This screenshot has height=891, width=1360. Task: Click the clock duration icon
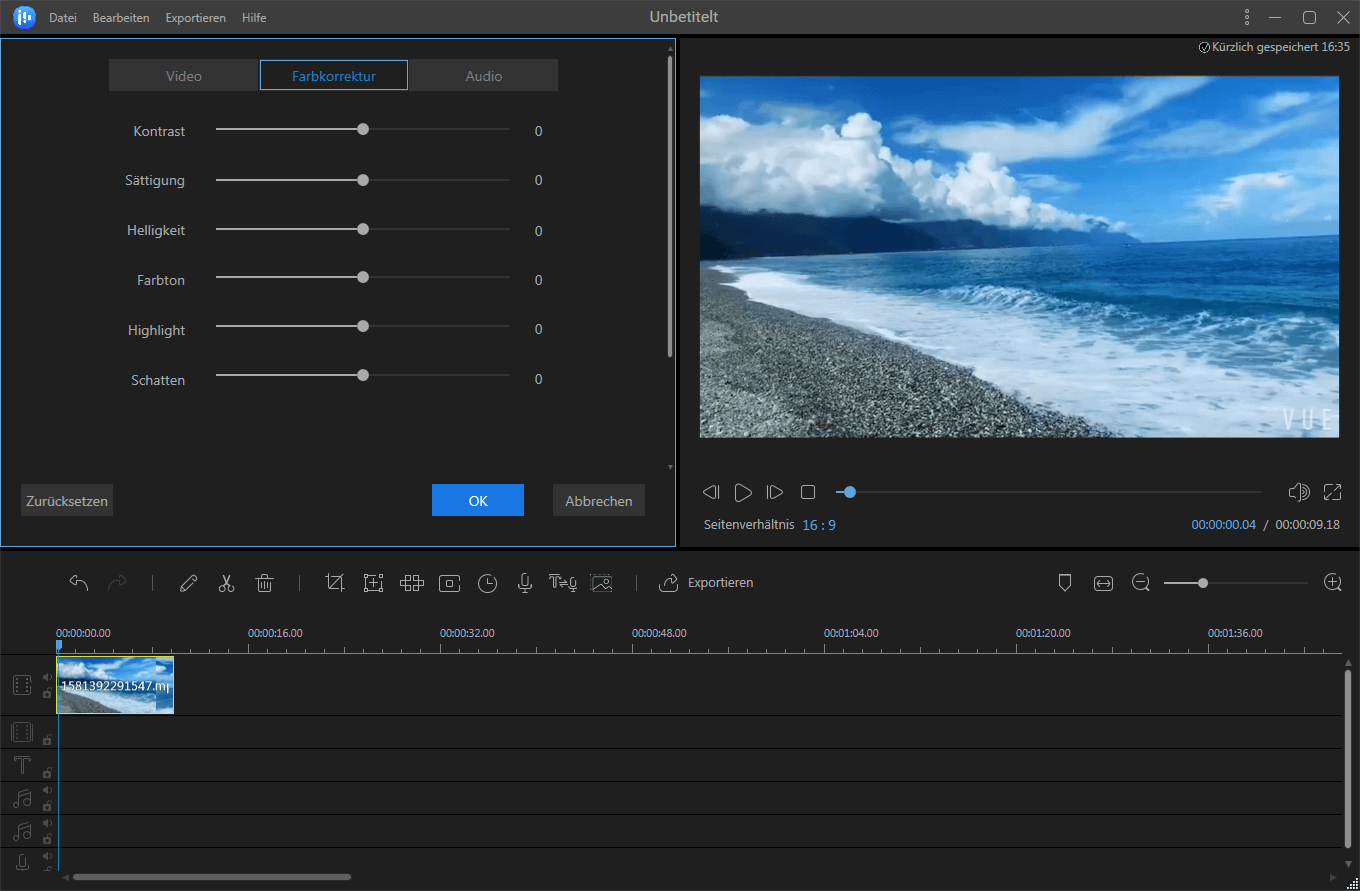pyautogui.click(x=487, y=583)
